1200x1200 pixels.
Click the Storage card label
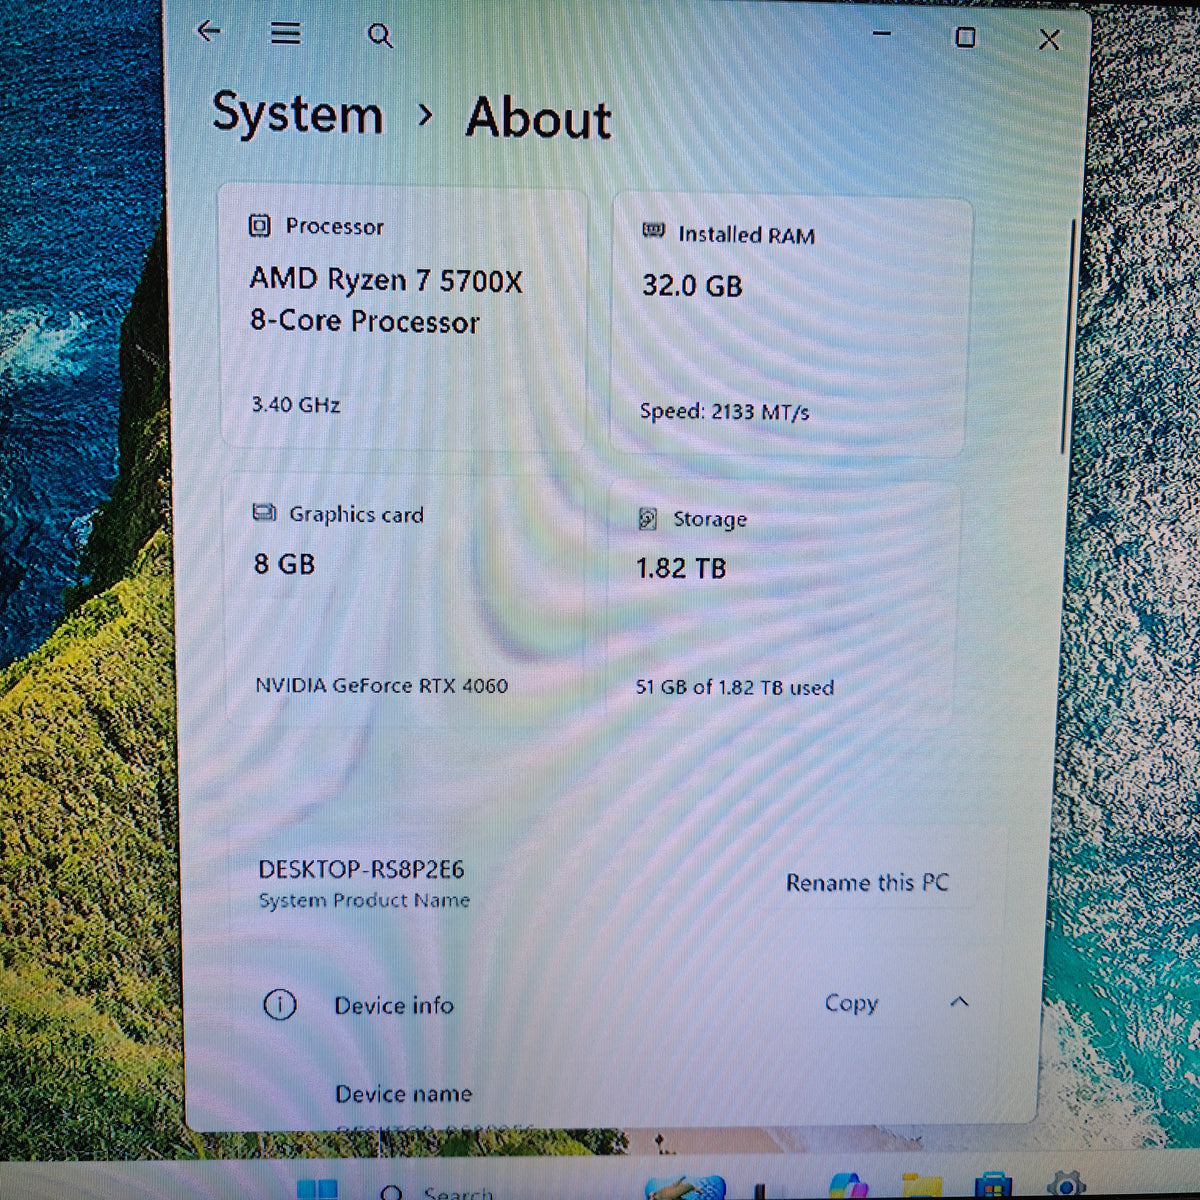point(710,519)
